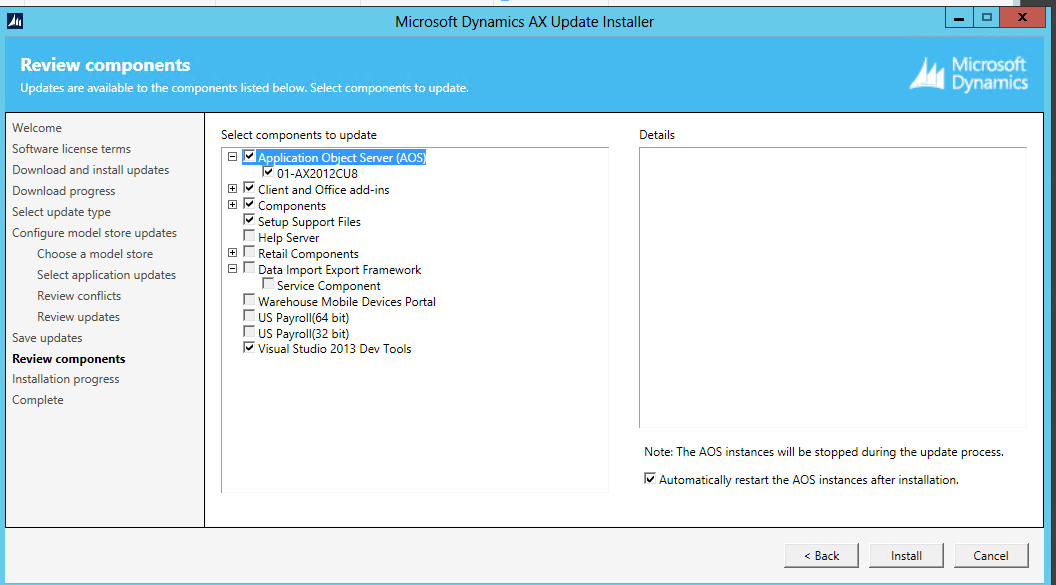Check US Payroll(64 bit)
This screenshot has height=585, width=1056.
249,317
